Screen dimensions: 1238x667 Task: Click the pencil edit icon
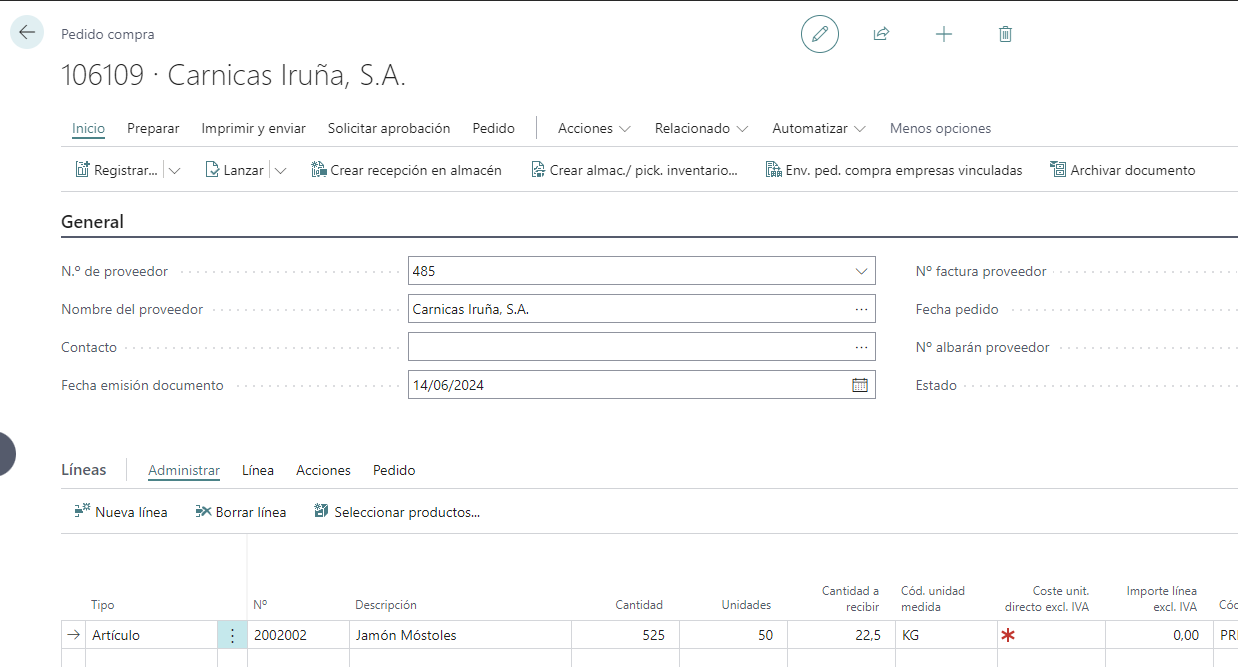click(820, 34)
